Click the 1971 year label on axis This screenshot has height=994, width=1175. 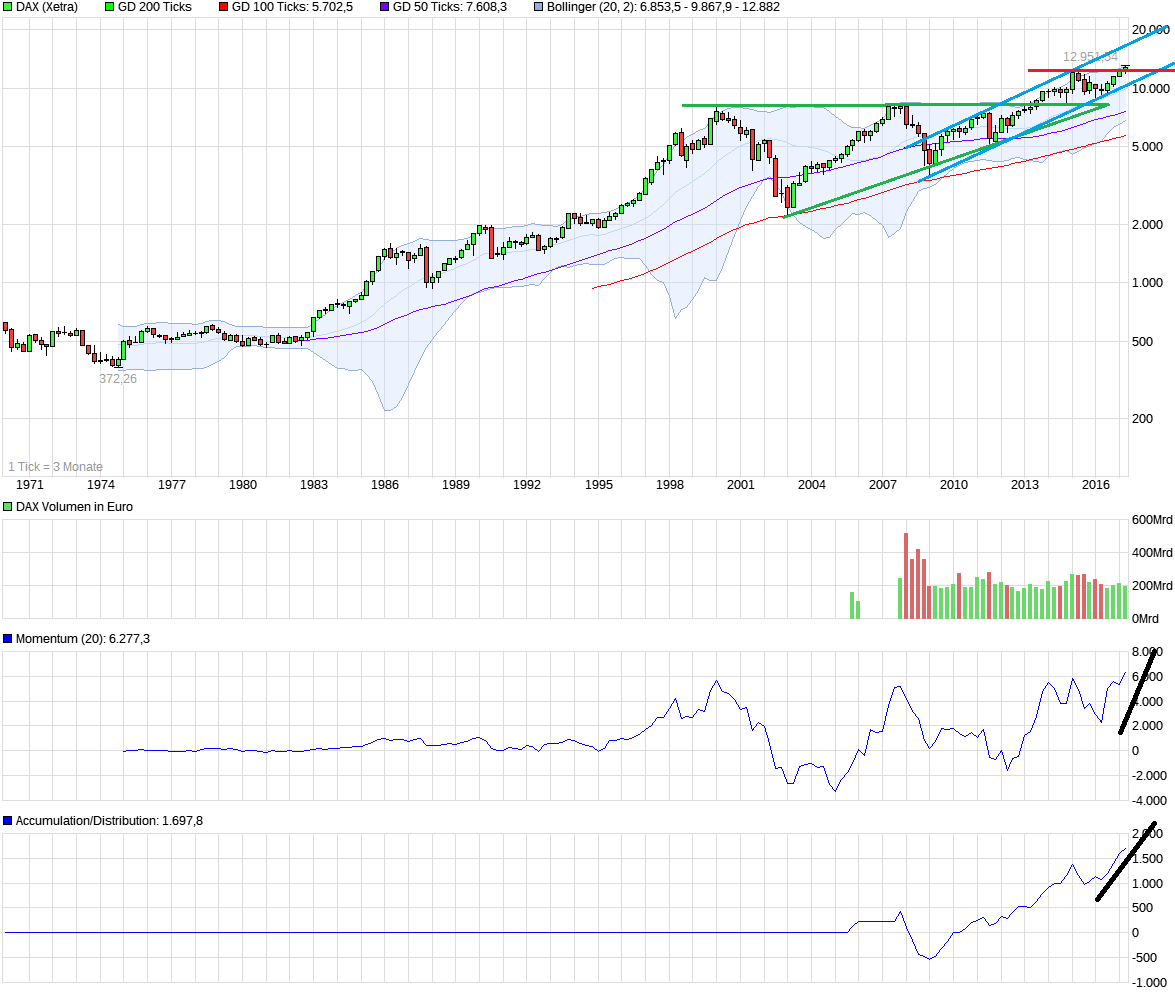(30, 484)
